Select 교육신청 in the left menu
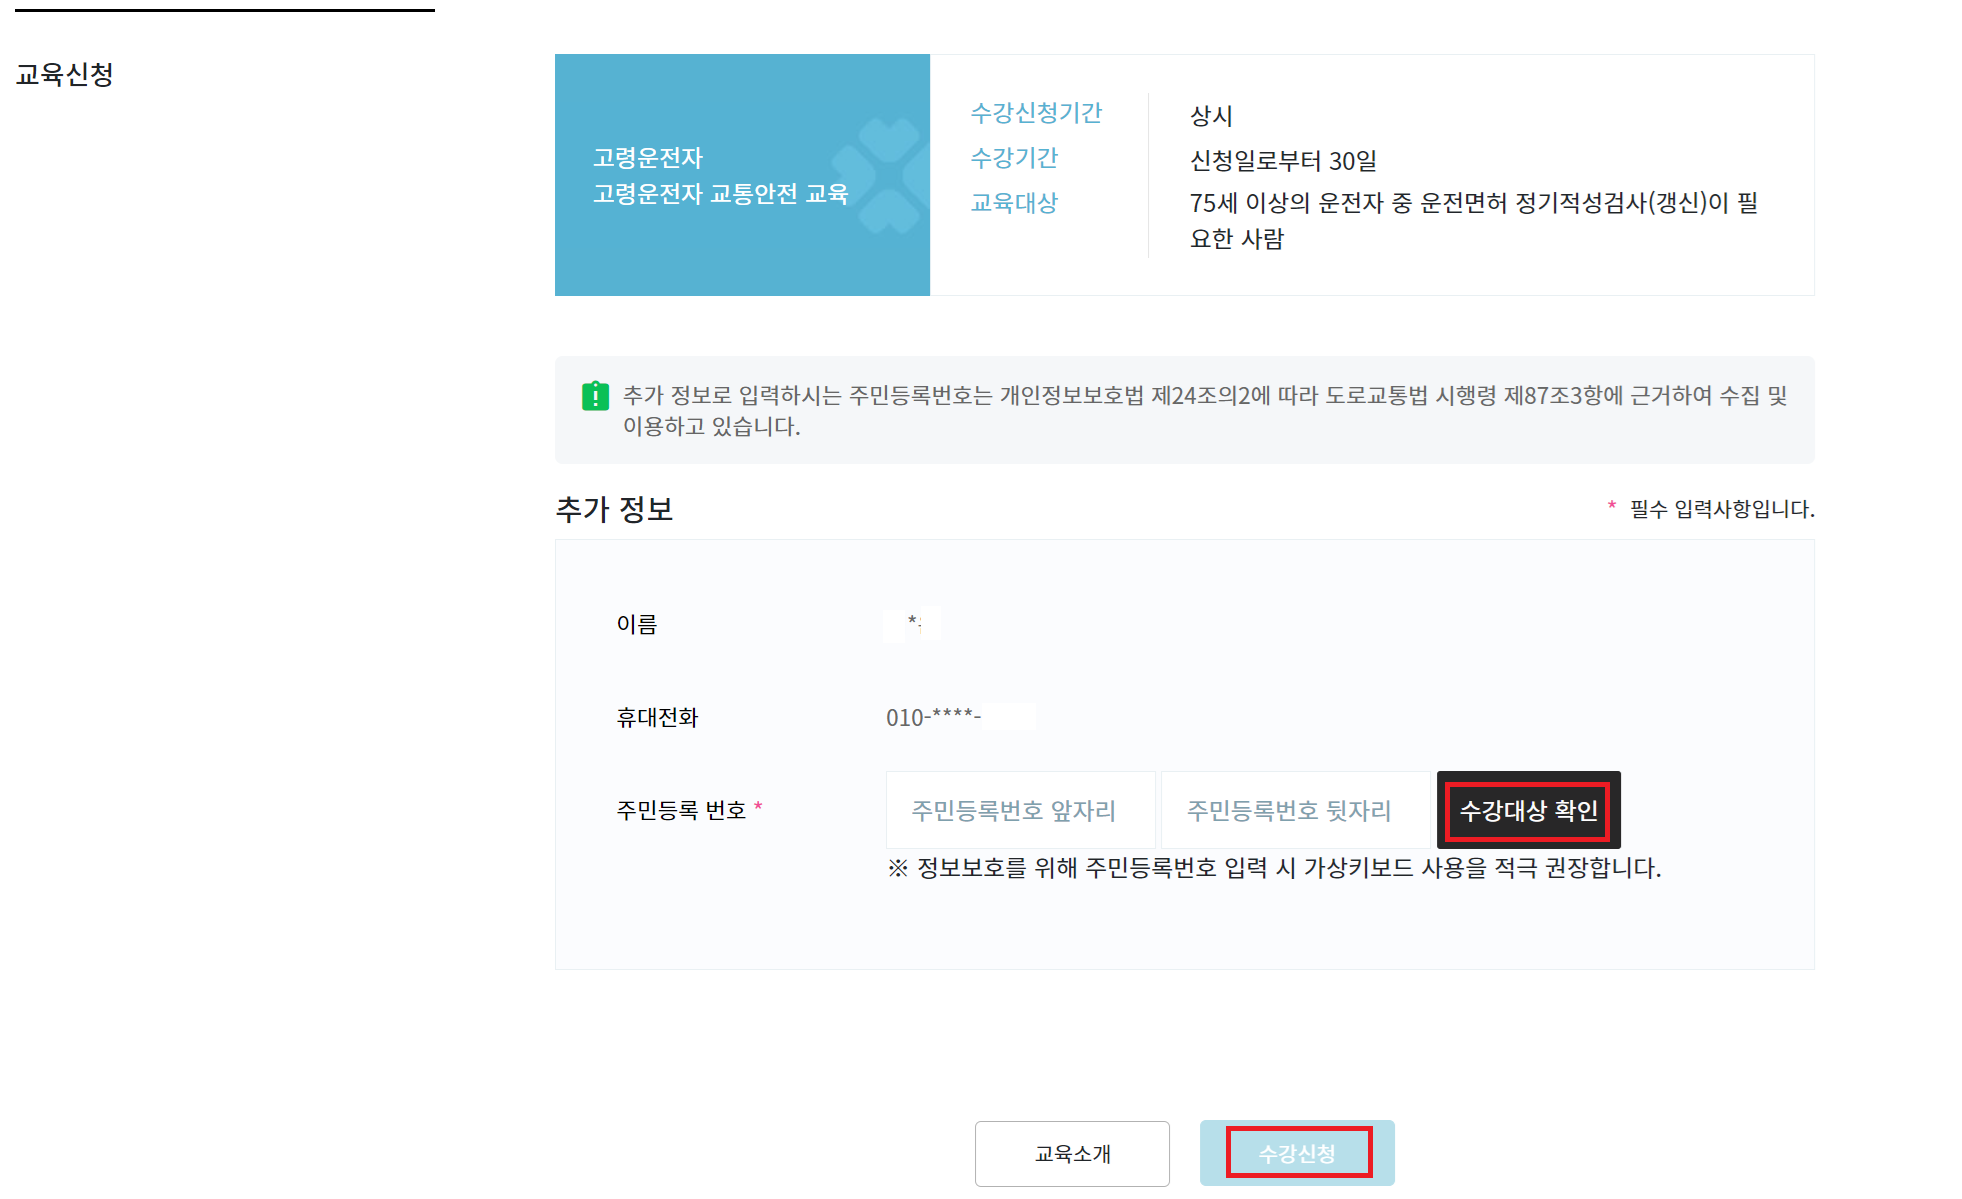This screenshot has width=1962, height=1199. coord(65,75)
